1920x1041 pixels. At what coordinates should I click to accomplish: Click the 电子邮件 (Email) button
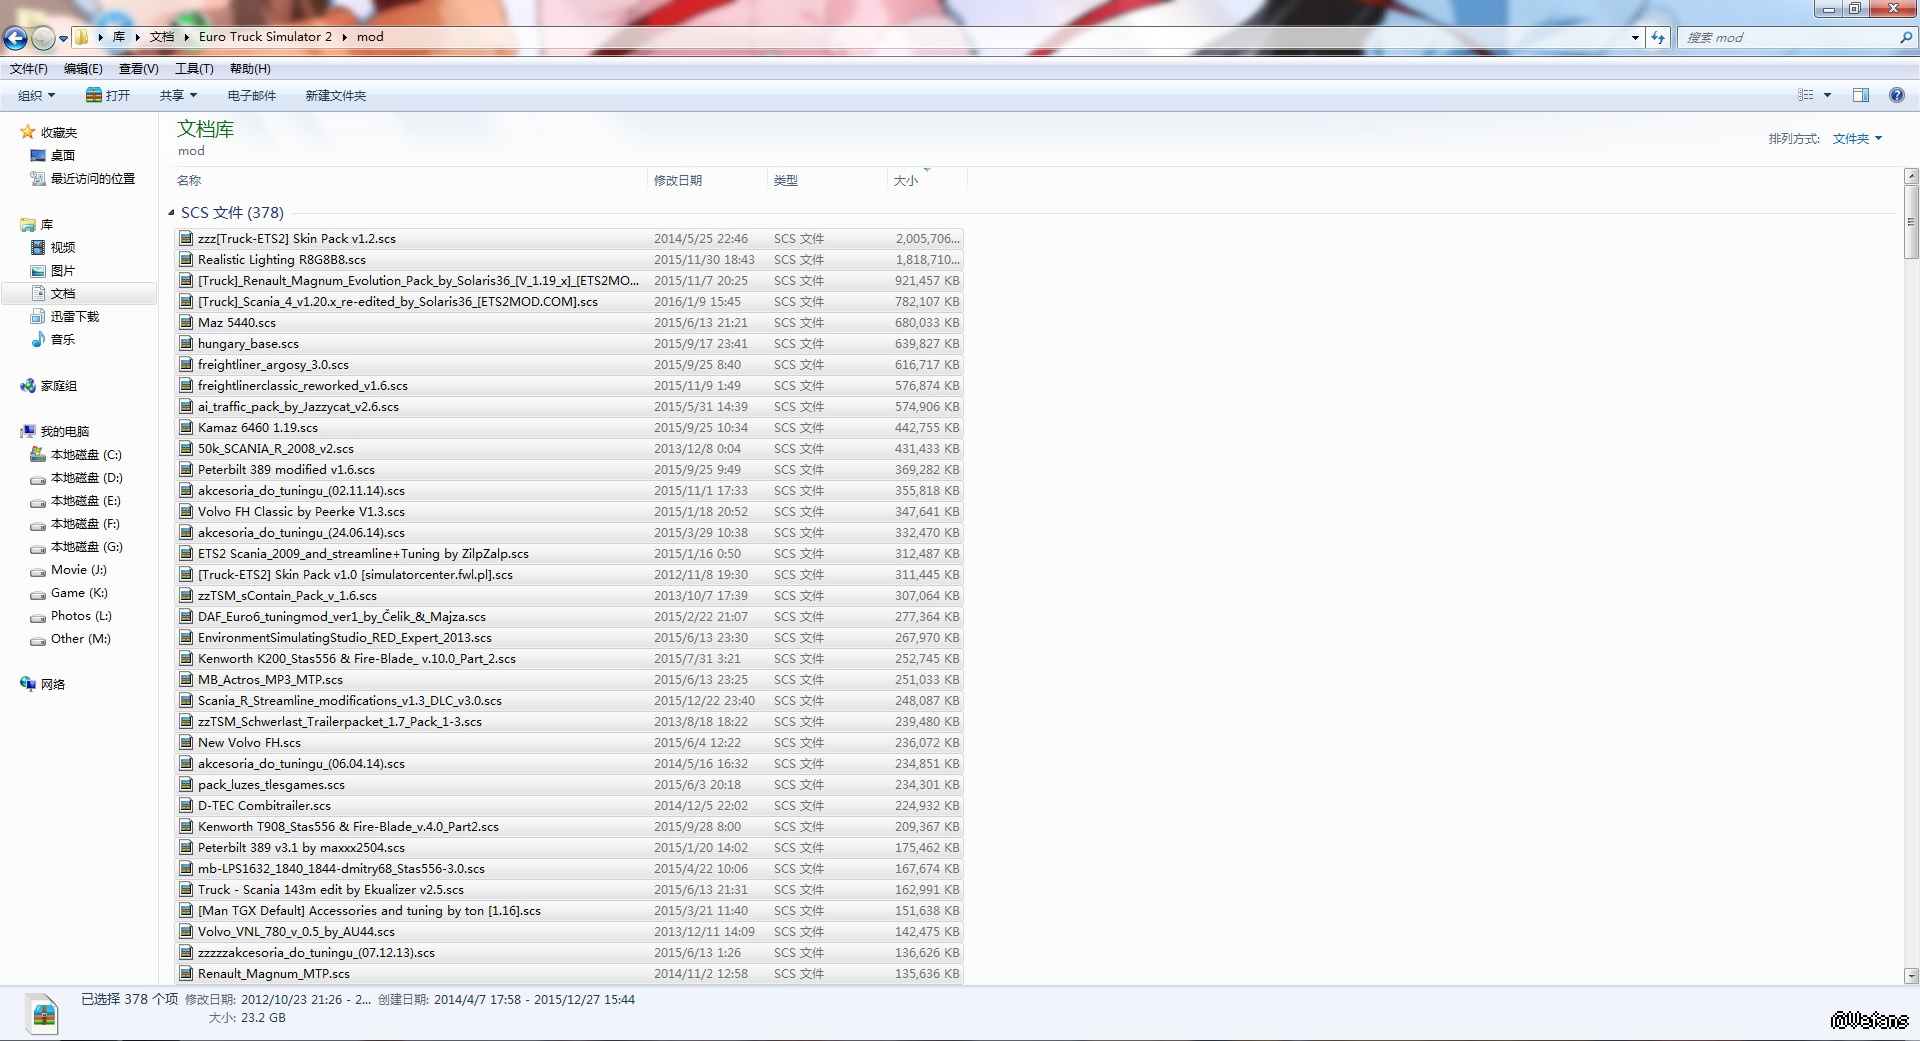pos(251,95)
